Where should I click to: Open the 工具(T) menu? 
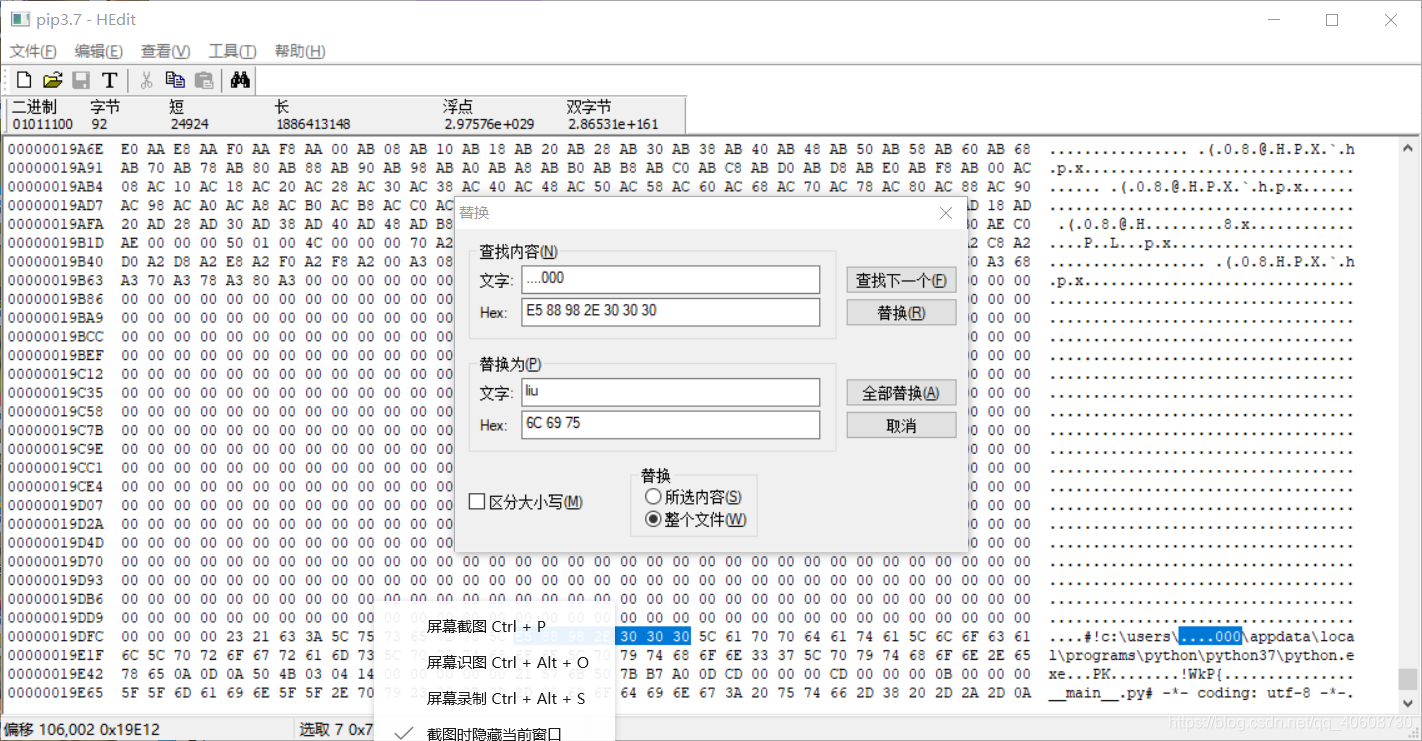(x=232, y=51)
